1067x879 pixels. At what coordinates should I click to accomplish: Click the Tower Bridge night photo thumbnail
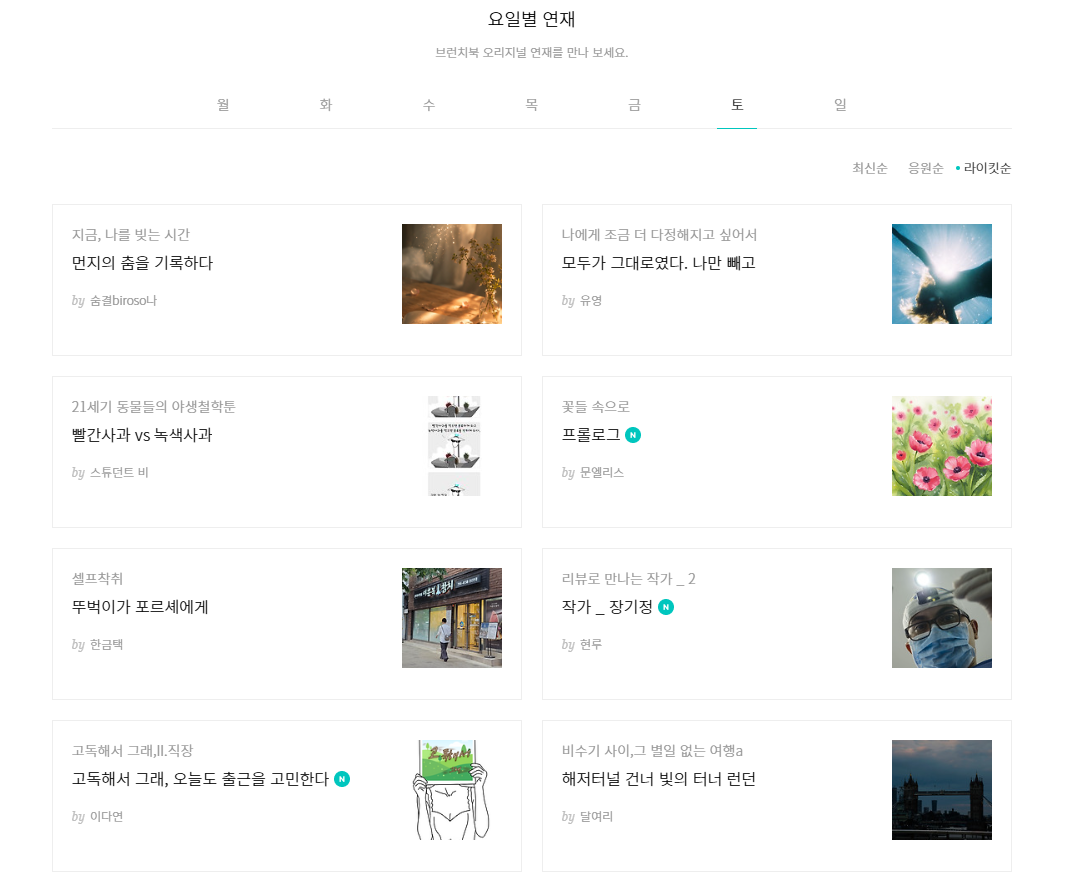pyautogui.click(x=942, y=790)
